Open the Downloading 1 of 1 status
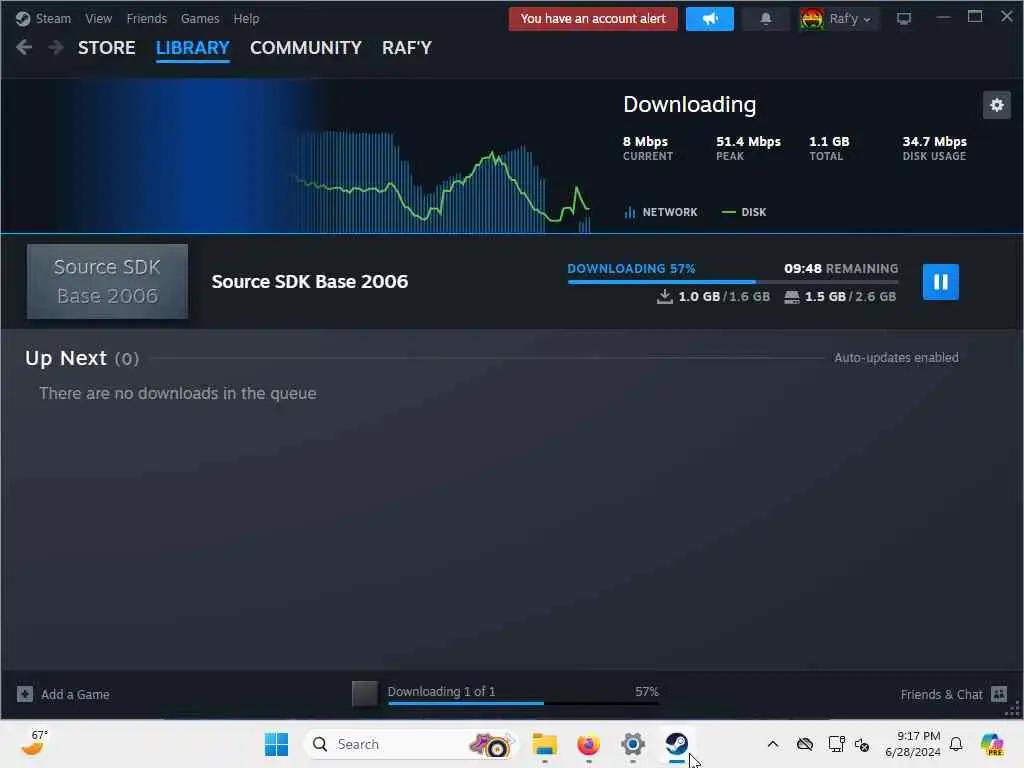Image resolution: width=1024 pixels, height=768 pixels. tap(441, 691)
